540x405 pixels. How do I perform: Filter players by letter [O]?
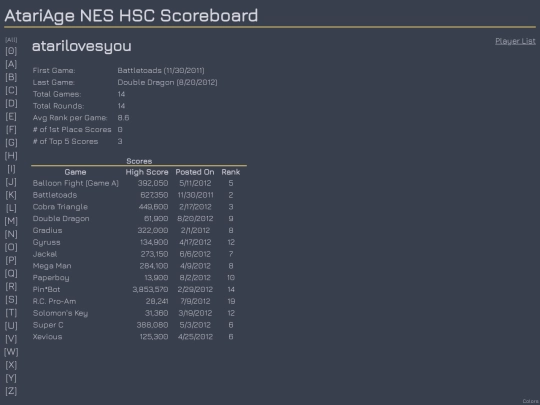11,247
